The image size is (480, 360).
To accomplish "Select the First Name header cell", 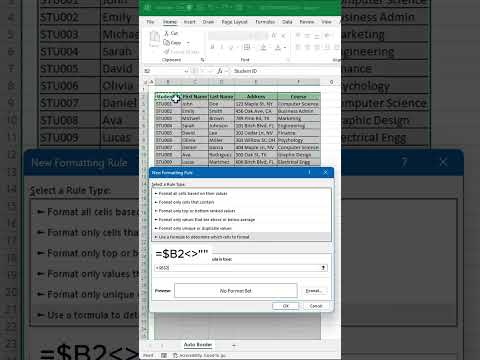I will click(x=195, y=97).
